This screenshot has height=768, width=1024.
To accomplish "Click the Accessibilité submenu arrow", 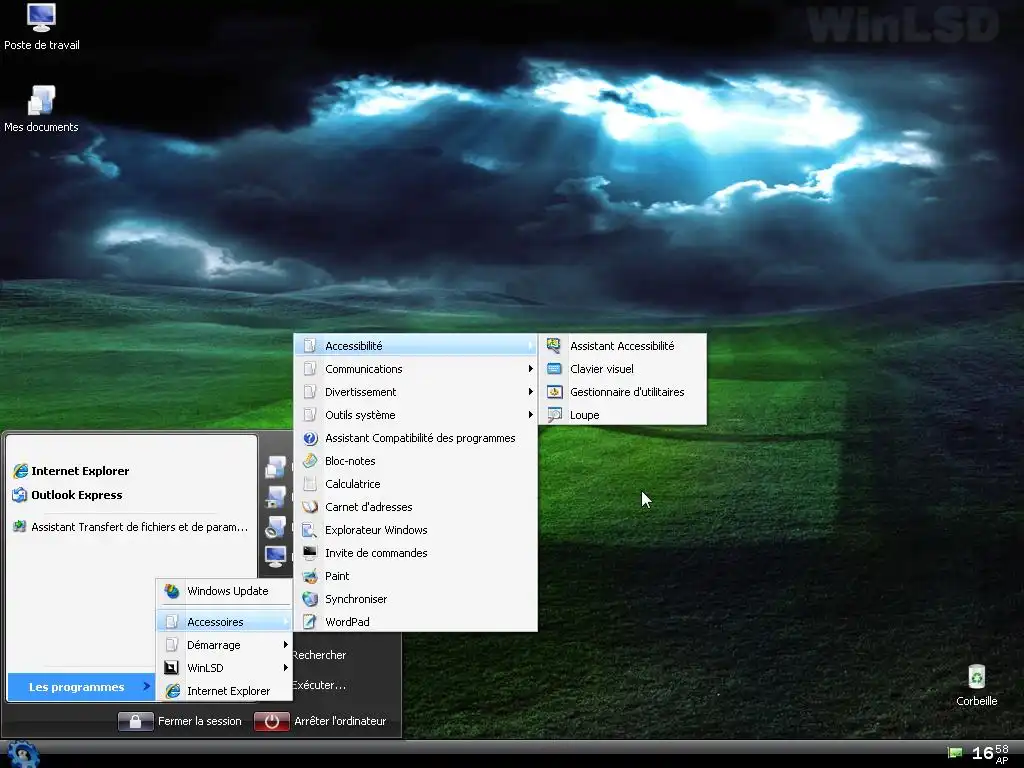I will coord(530,345).
